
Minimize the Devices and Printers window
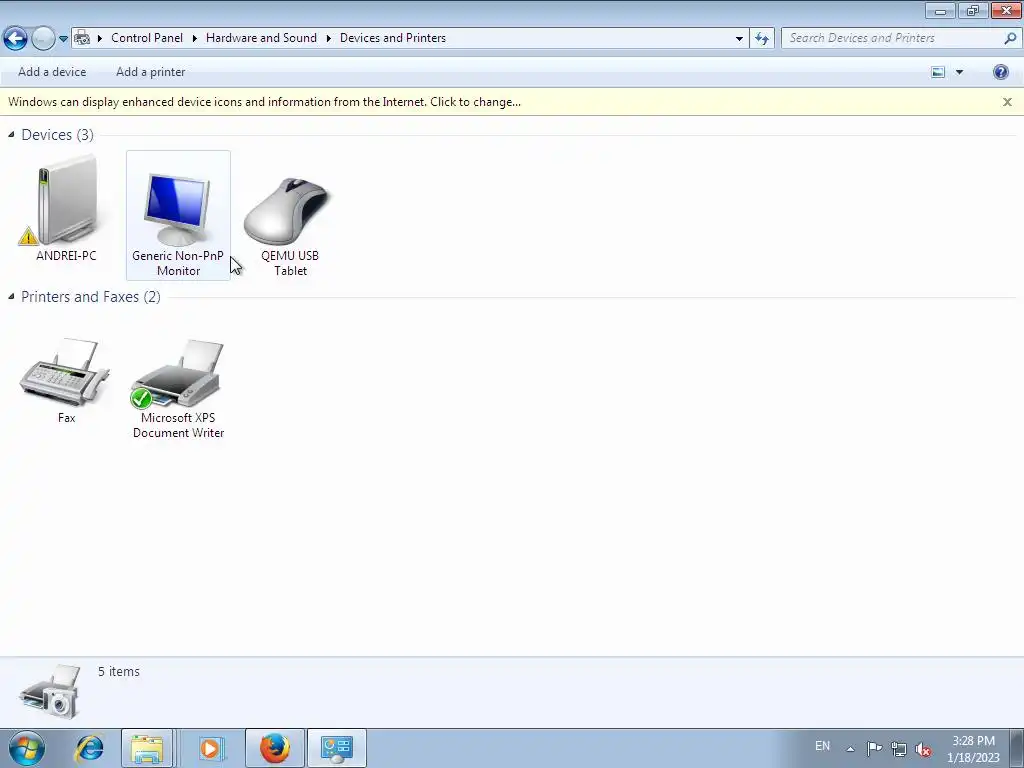click(x=940, y=10)
